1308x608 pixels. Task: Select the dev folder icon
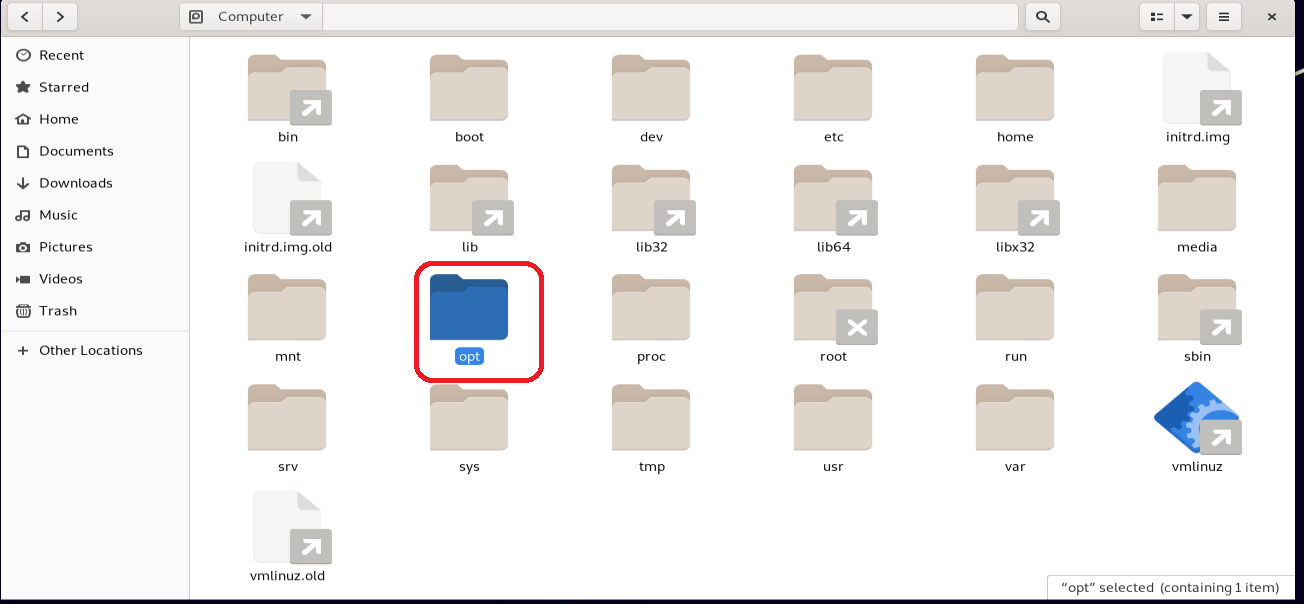tap(651, 88)
